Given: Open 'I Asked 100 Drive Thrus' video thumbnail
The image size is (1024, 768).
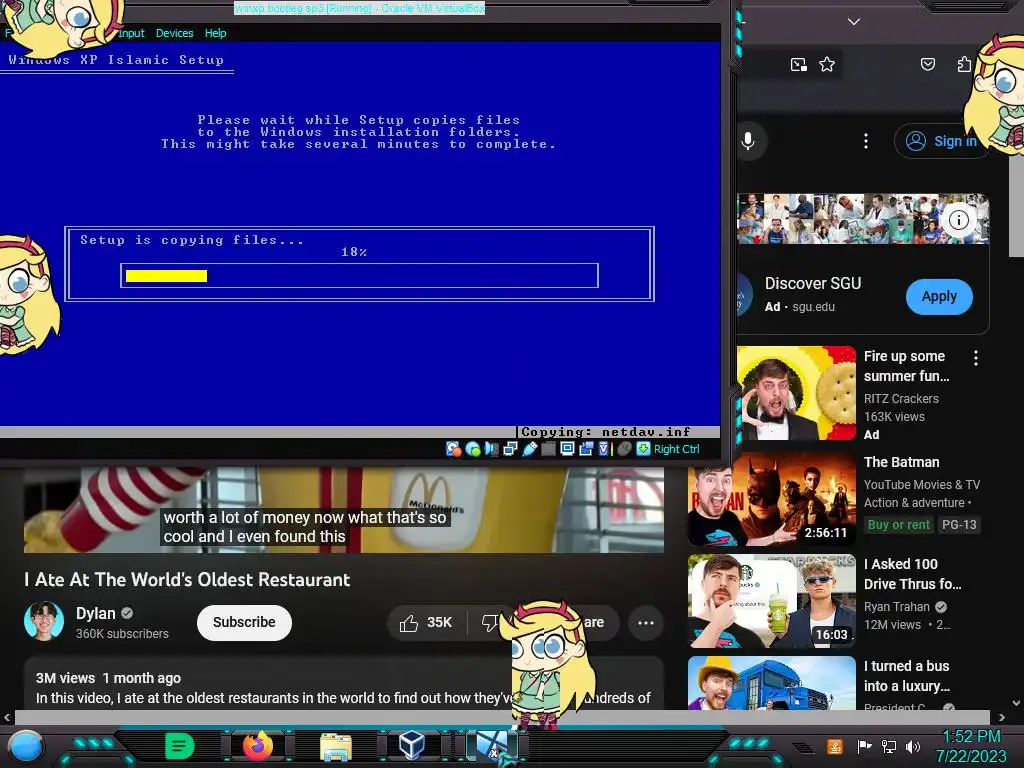Looking at the screenshot, I should coord(772,601).
